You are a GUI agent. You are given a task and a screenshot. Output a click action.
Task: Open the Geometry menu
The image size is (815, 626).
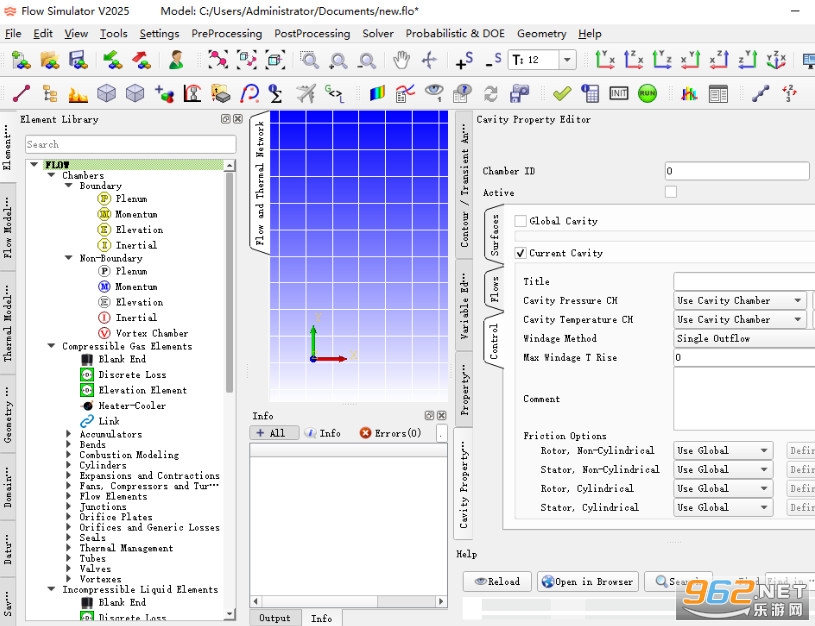click(x=542, y=33)
